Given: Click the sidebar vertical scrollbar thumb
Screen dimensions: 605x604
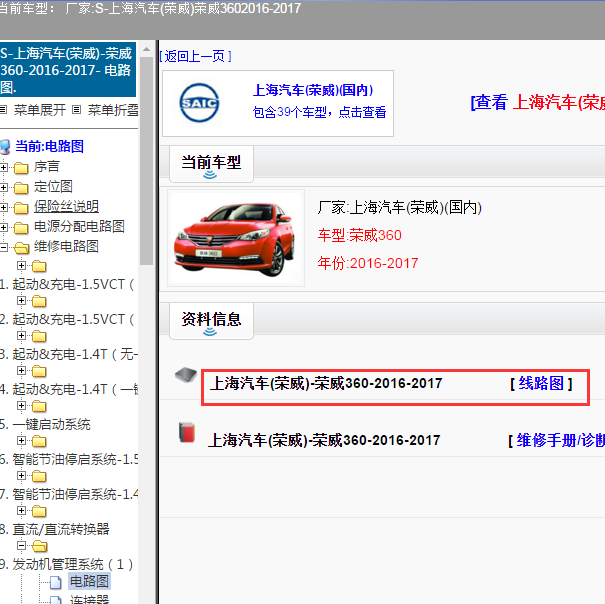Looking at the screenshot, I should pyautogui.click(x=146, y=161).
